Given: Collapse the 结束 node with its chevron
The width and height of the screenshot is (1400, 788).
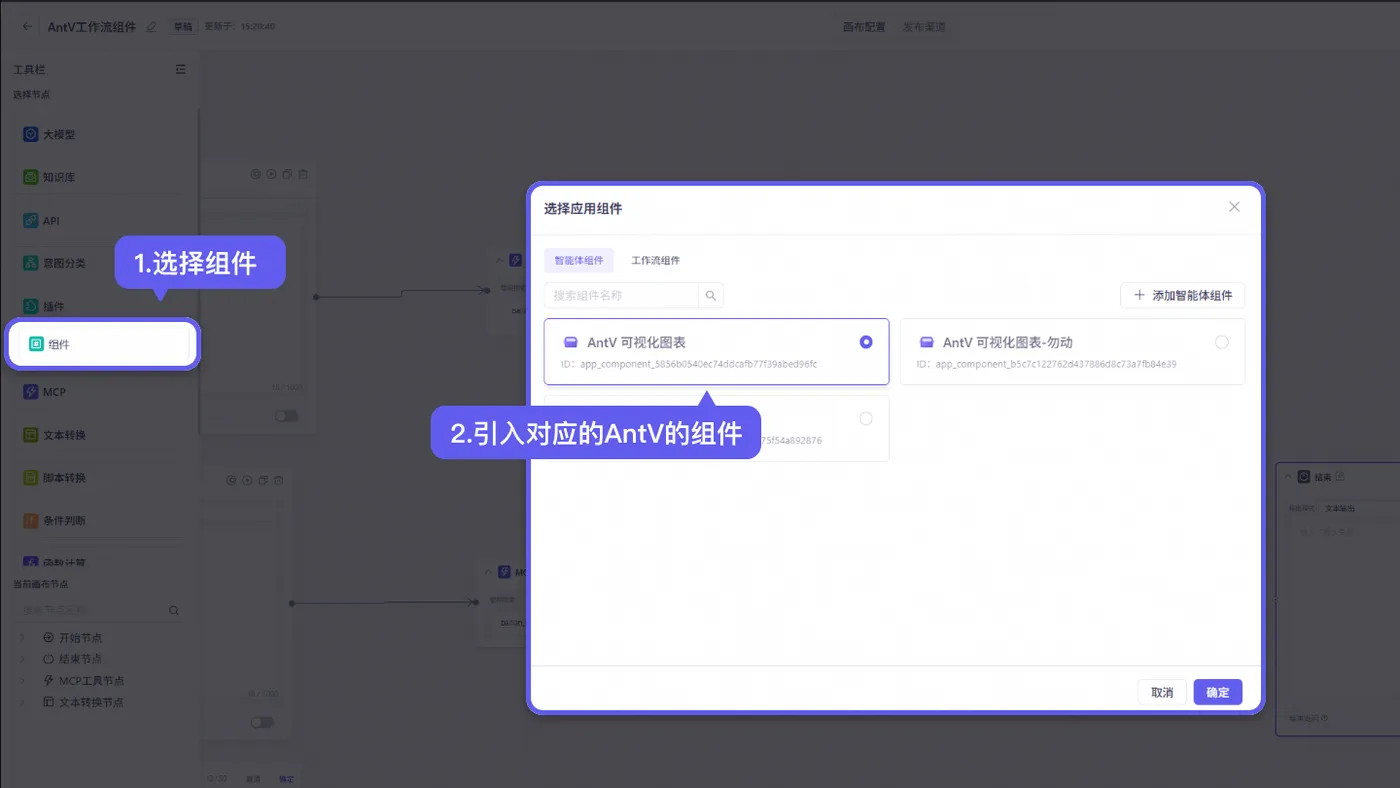Looking at the screenshot, I should coord(1288,477).
